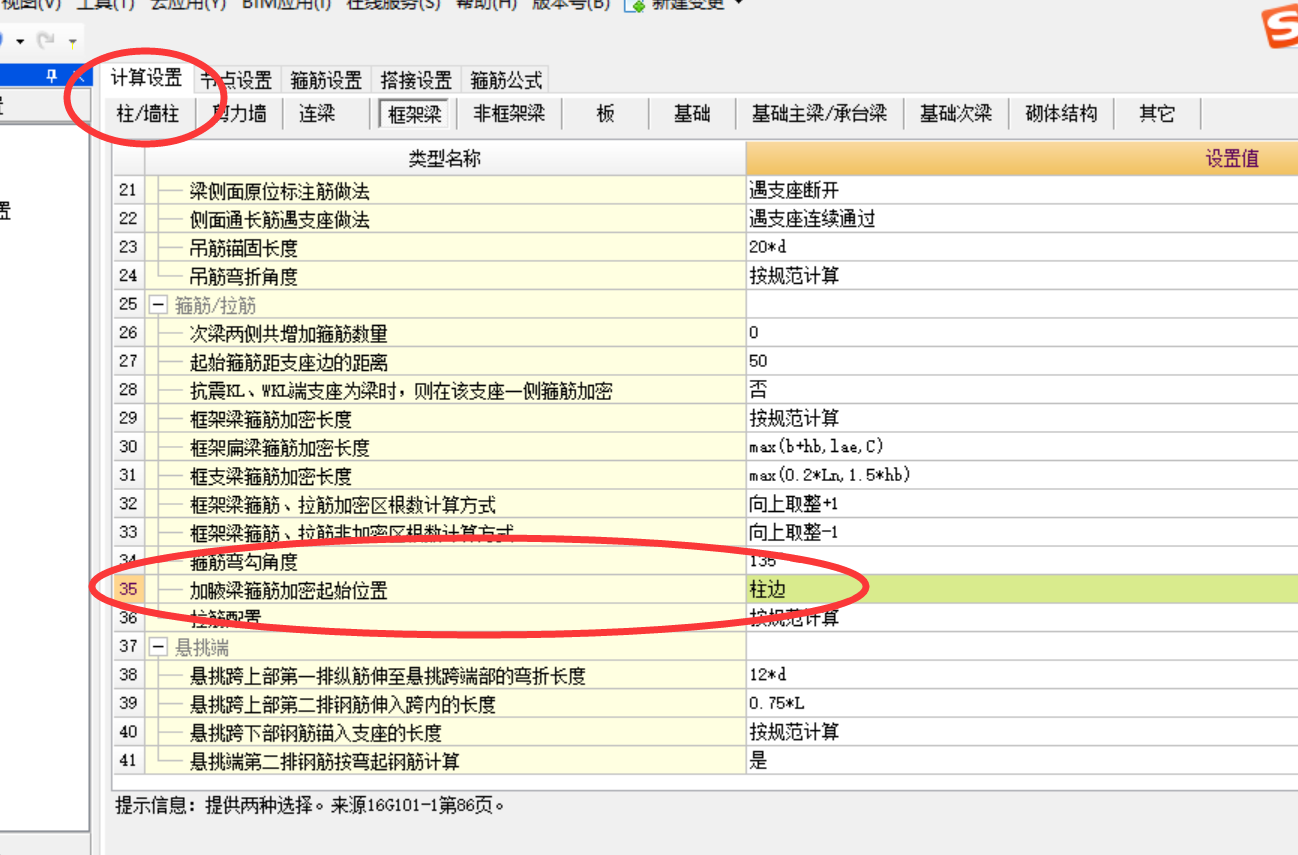Edit the 向上取整-1 value cell

click(x=1022, y=533)
